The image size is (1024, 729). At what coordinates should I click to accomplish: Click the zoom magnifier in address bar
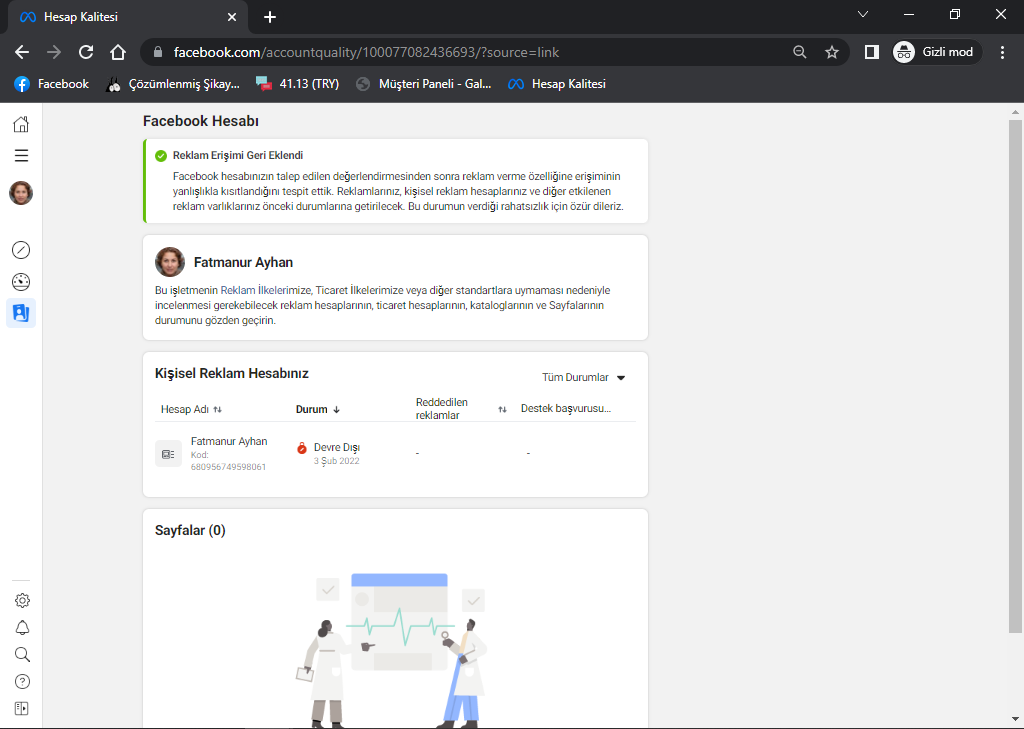coord(799,52)
